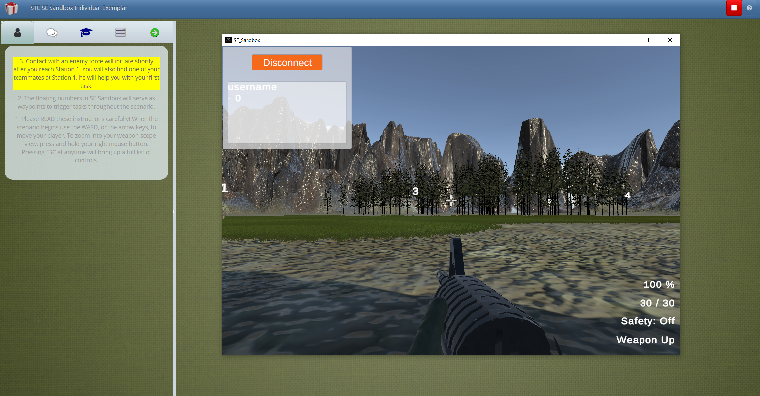The image size is (760, 396).
Task: Click the Weapon Up status text
Action: point(645,340)
